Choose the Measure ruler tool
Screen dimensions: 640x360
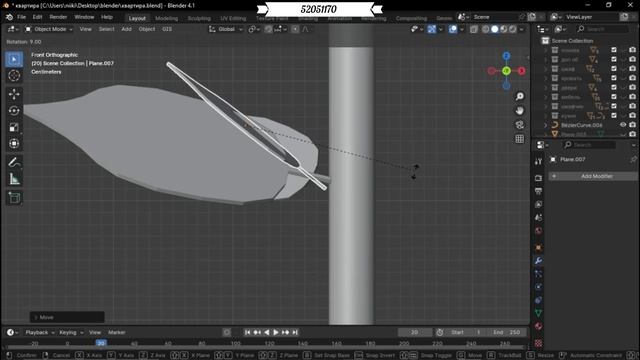point(14,179)
